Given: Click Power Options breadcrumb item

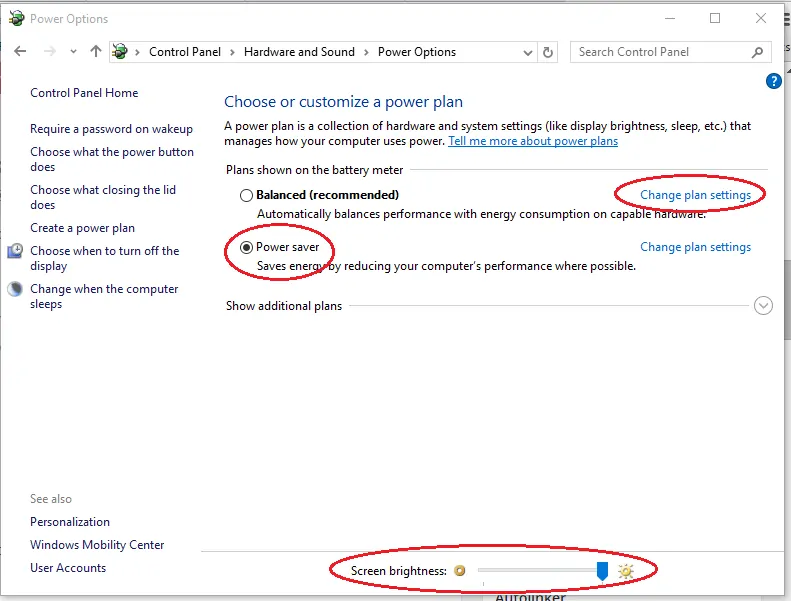Looking at the screenshot, I should click(x=417, y=52).
